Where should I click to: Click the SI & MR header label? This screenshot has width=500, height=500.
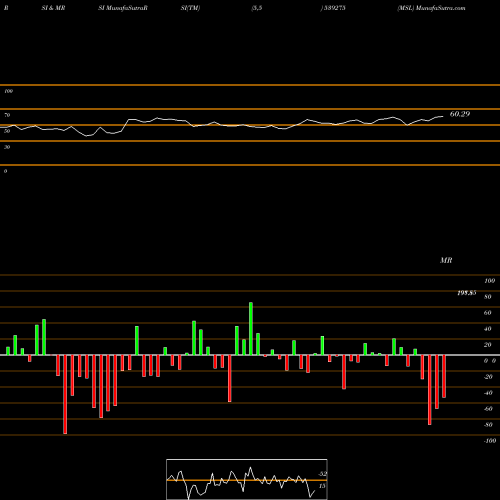pos(53,8)
